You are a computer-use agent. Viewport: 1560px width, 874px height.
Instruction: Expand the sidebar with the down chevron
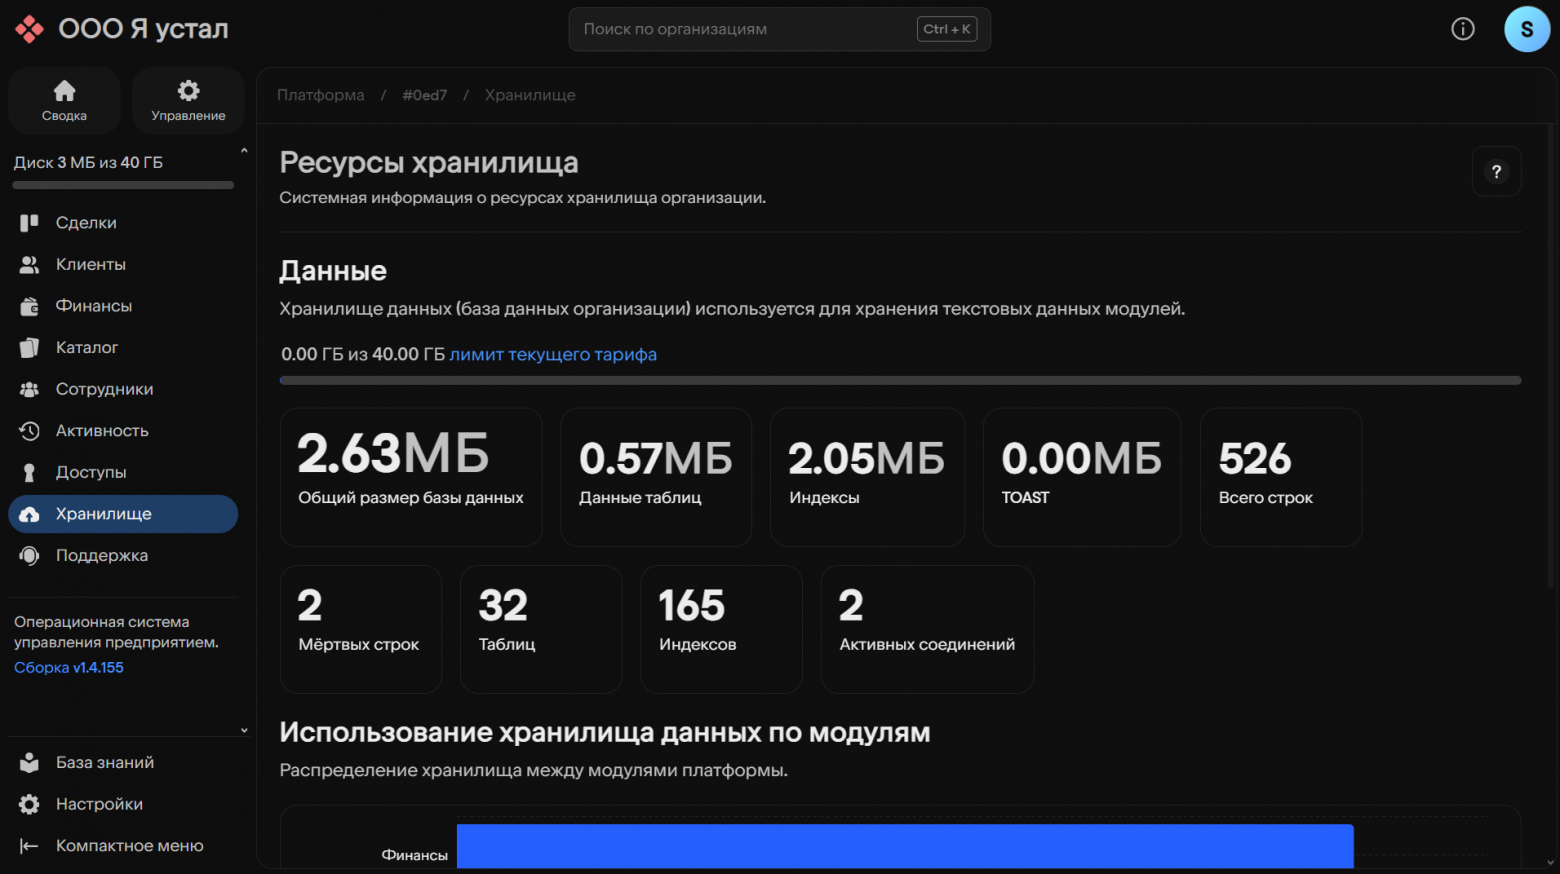pyautogui.click(x=244, y=731)
